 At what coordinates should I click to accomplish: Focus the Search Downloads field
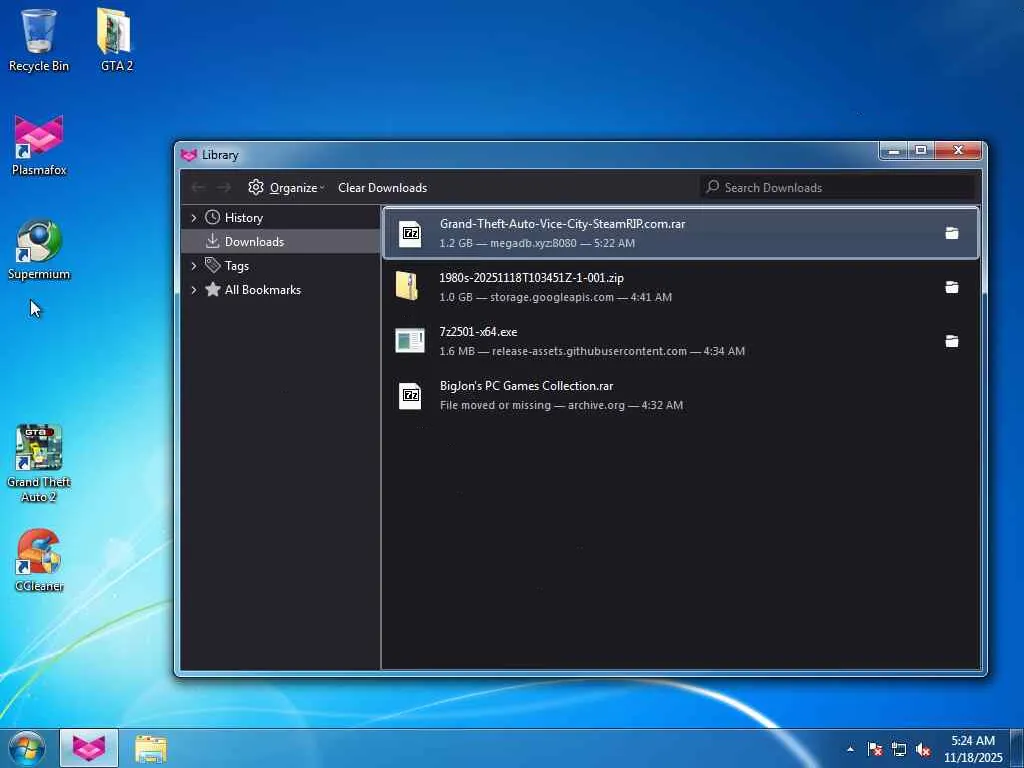(x=837, y=187)
